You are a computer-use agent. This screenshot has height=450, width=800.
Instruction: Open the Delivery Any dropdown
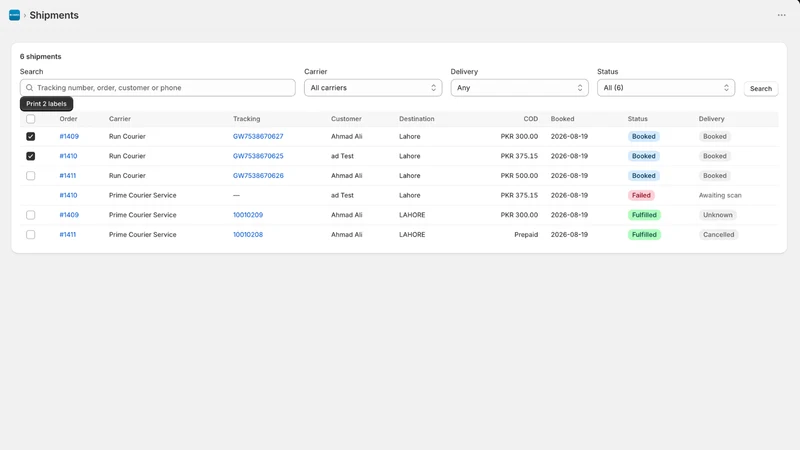pyautogui.click(x=519, y=88)
